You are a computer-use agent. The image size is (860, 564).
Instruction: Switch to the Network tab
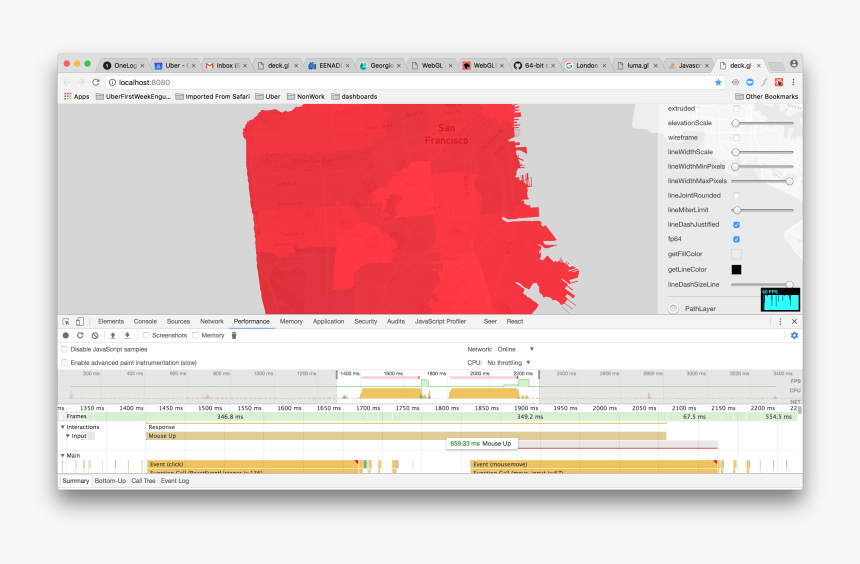coord(212,321)
